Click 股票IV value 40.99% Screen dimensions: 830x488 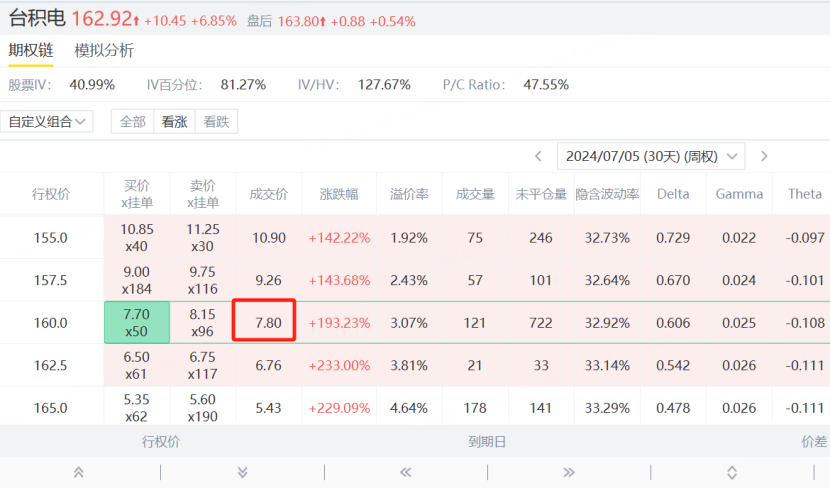(92, 85)
